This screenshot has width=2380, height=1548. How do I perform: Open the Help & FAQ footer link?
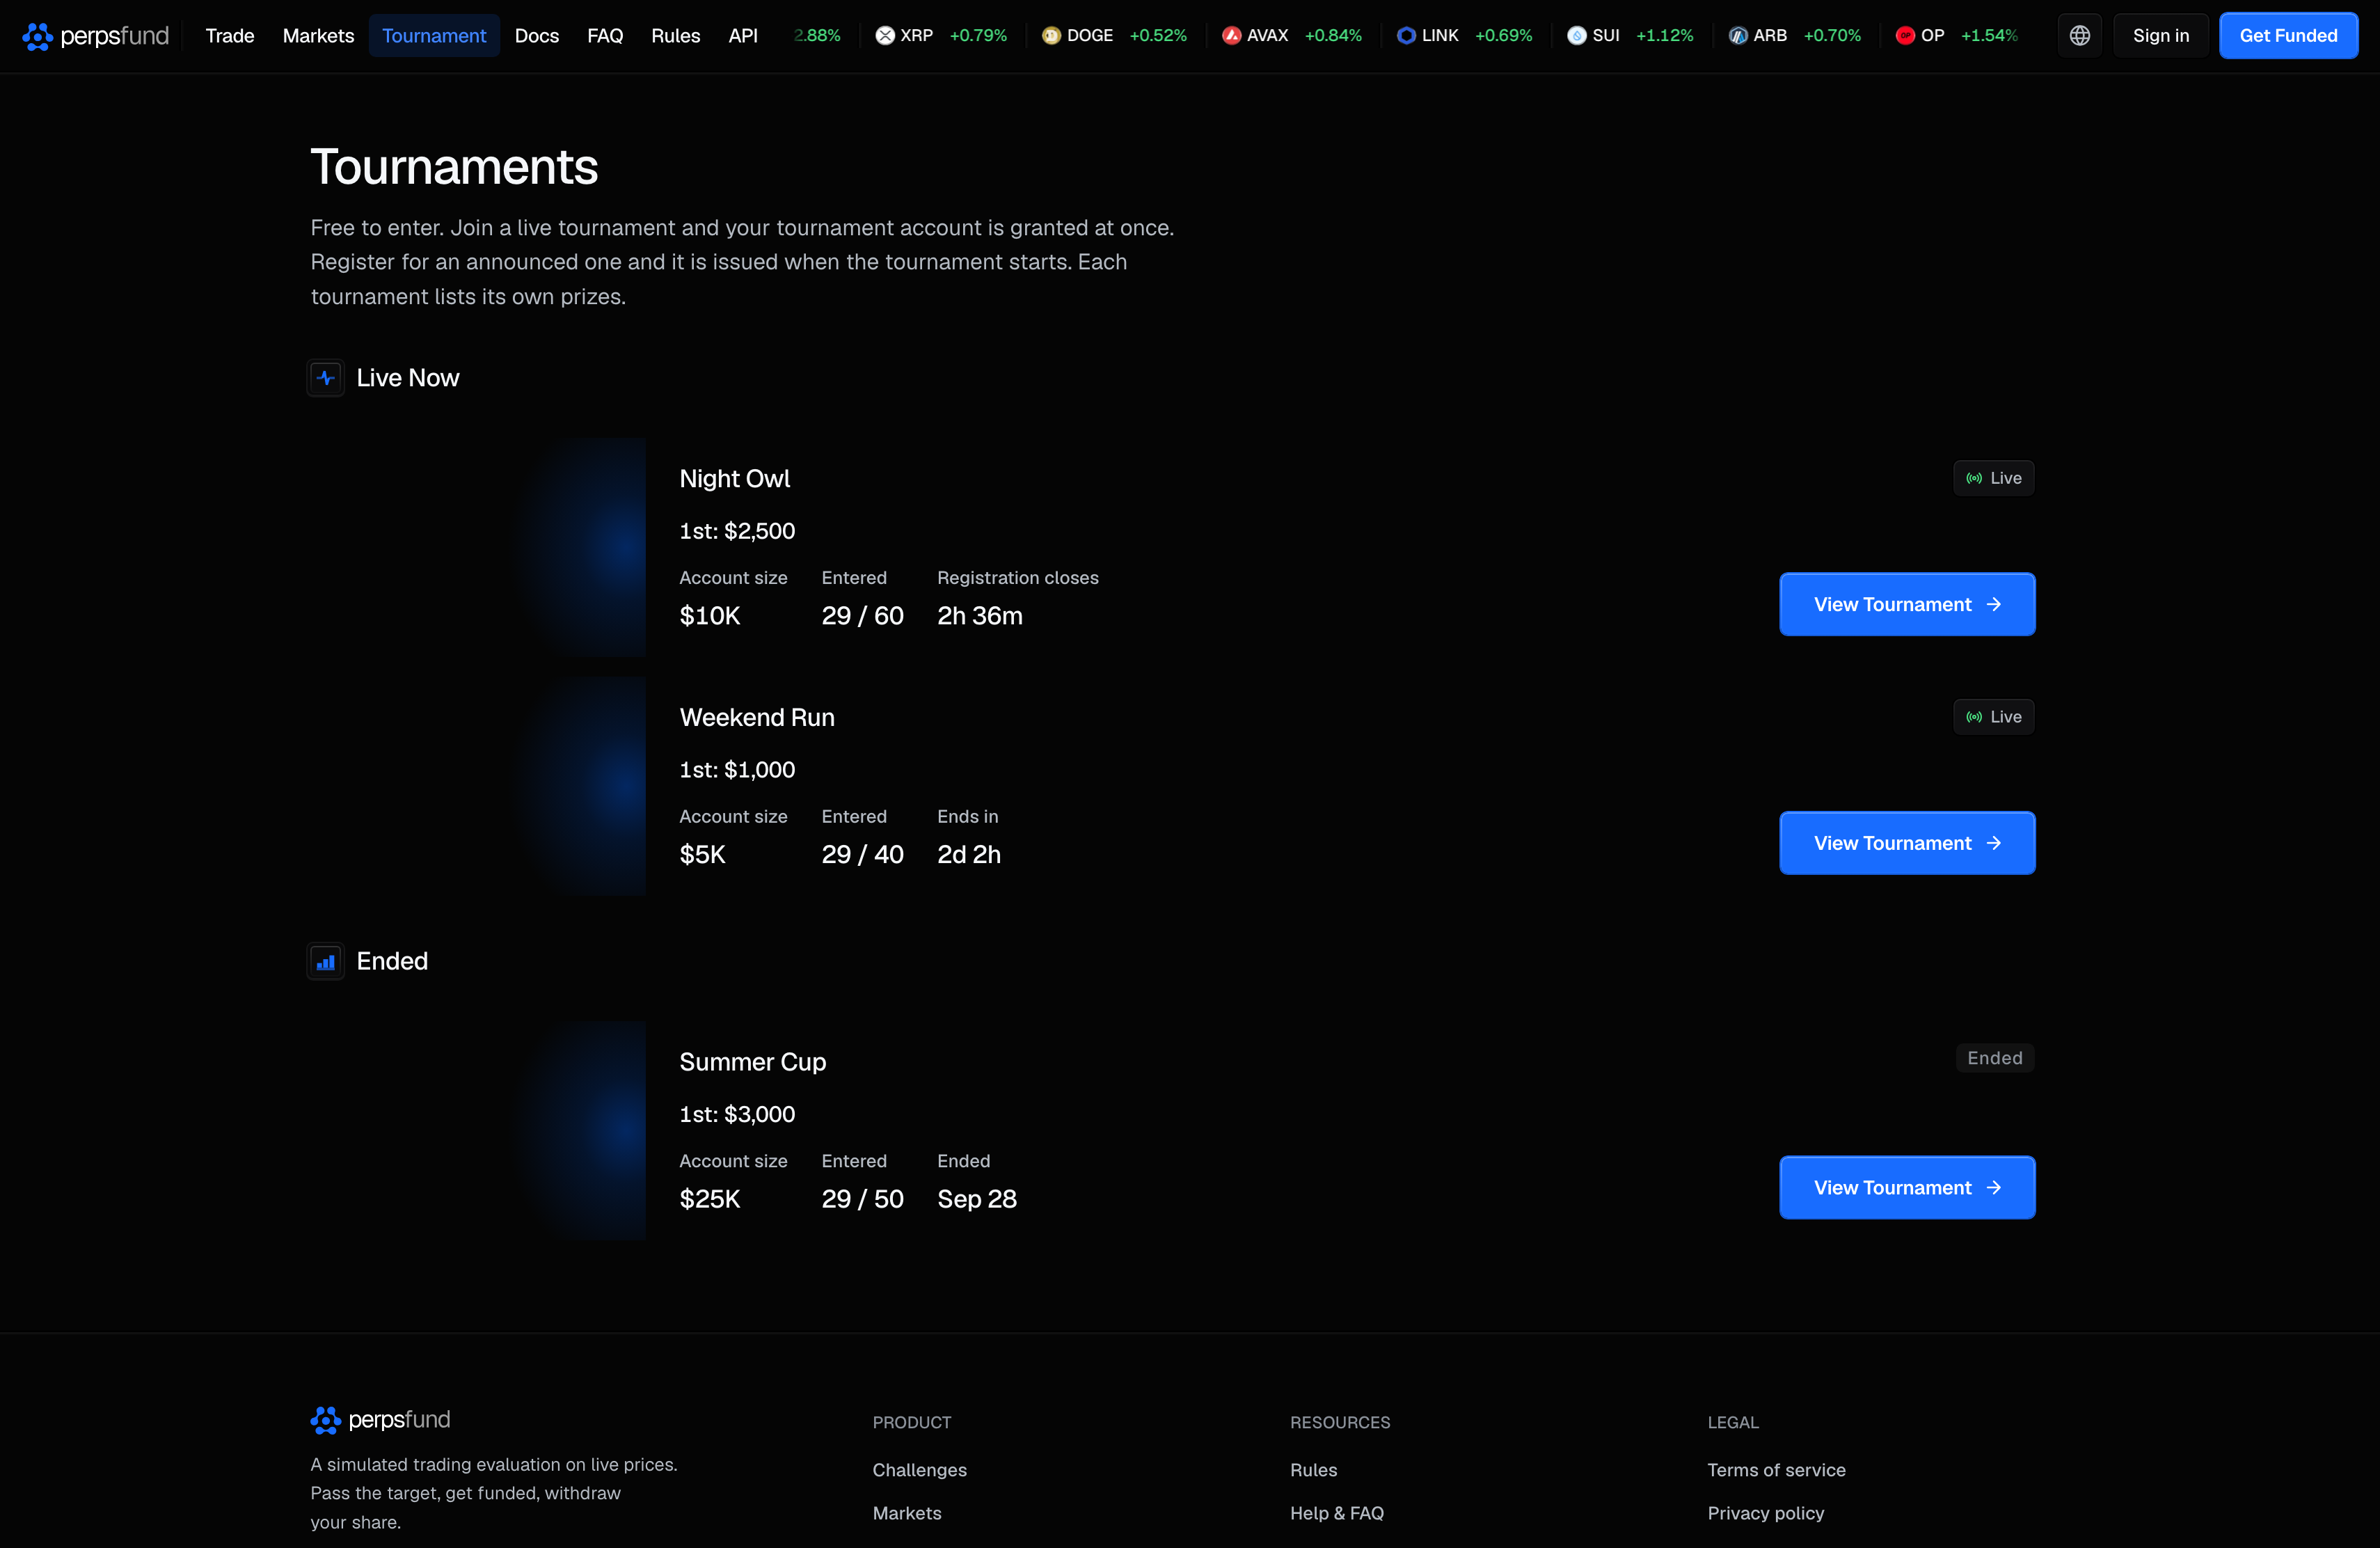click(x=1337, y=1514)
